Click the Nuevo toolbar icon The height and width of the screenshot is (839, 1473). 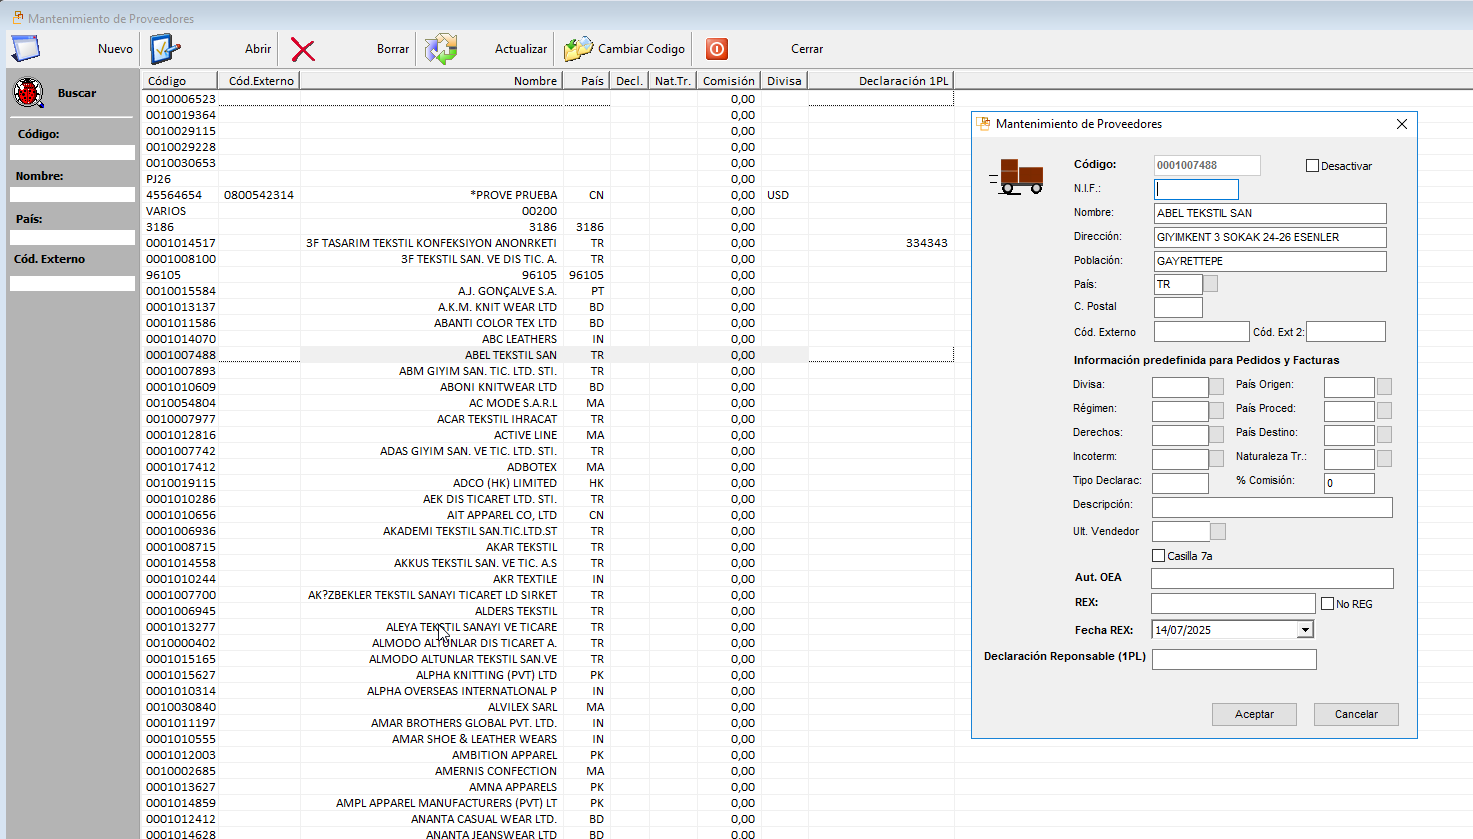pos(25,48)
